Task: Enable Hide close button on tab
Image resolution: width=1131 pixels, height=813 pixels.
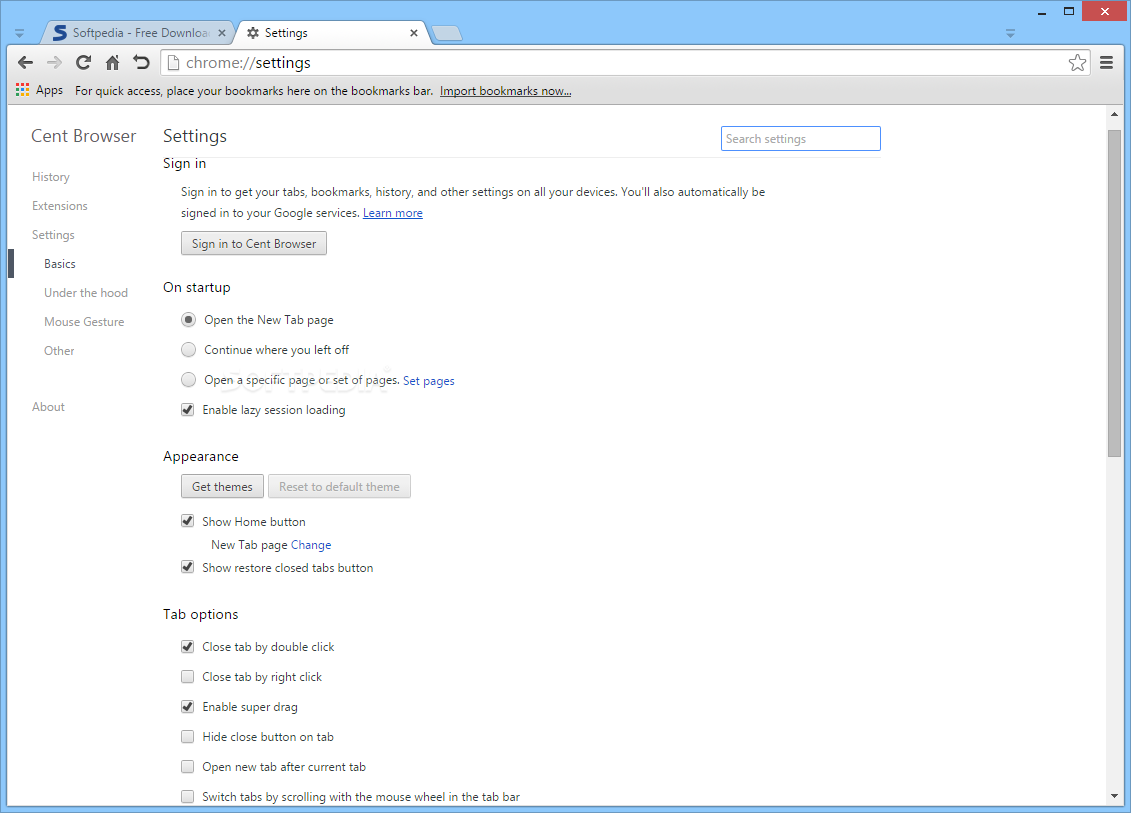Action: (188, 737)
